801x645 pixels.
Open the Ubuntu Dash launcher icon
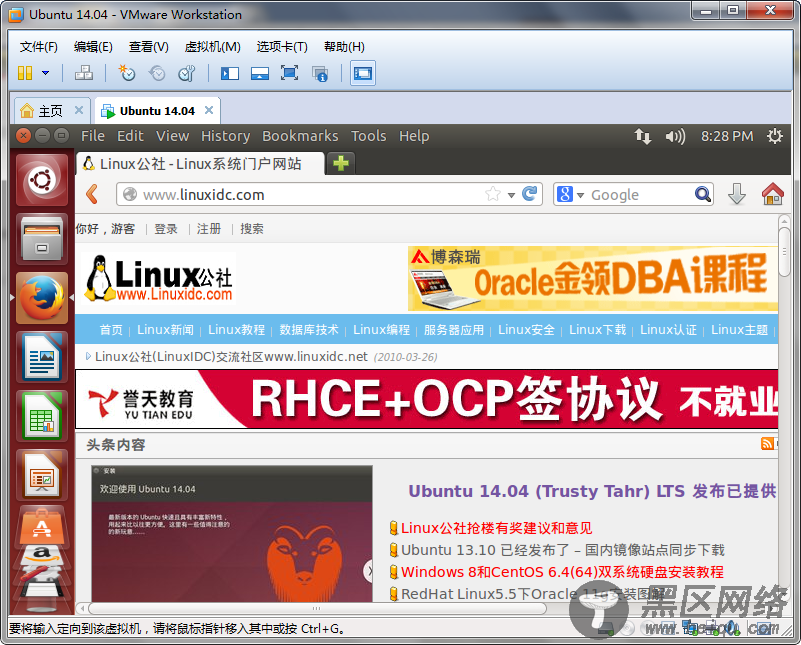pos(42,180)
